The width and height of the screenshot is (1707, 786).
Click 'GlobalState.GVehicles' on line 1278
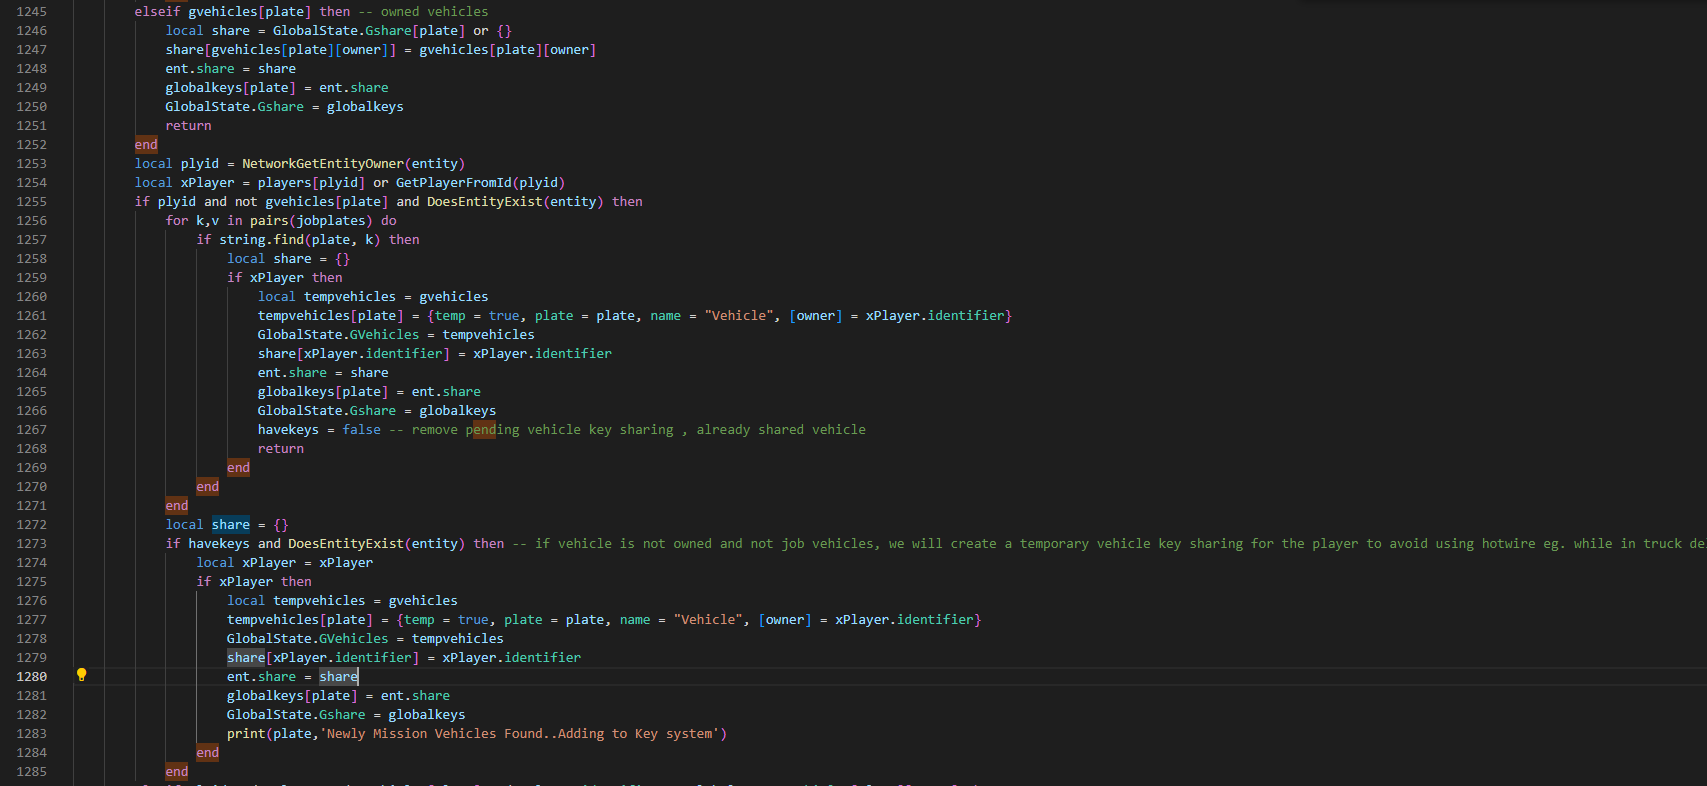click(x=308, y=639)
